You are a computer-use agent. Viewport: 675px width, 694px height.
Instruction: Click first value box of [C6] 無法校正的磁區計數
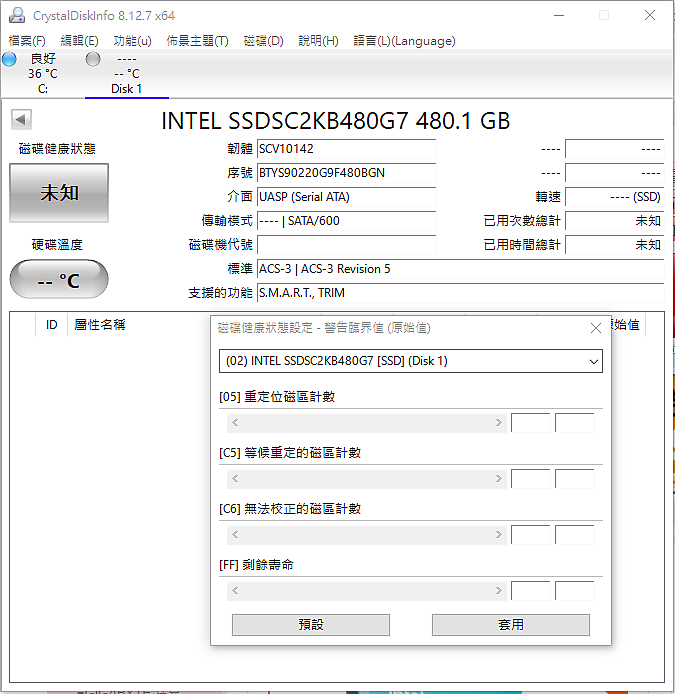531,535
